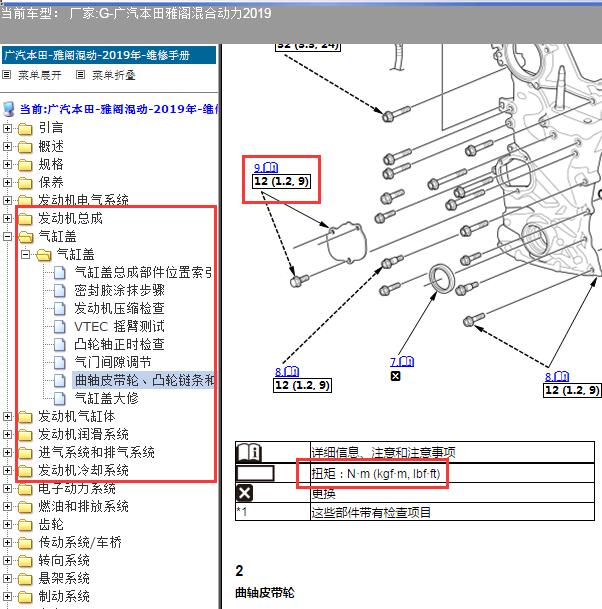
Task: Open 凸轮轴正时检查 page
Action: coord(119,345)
